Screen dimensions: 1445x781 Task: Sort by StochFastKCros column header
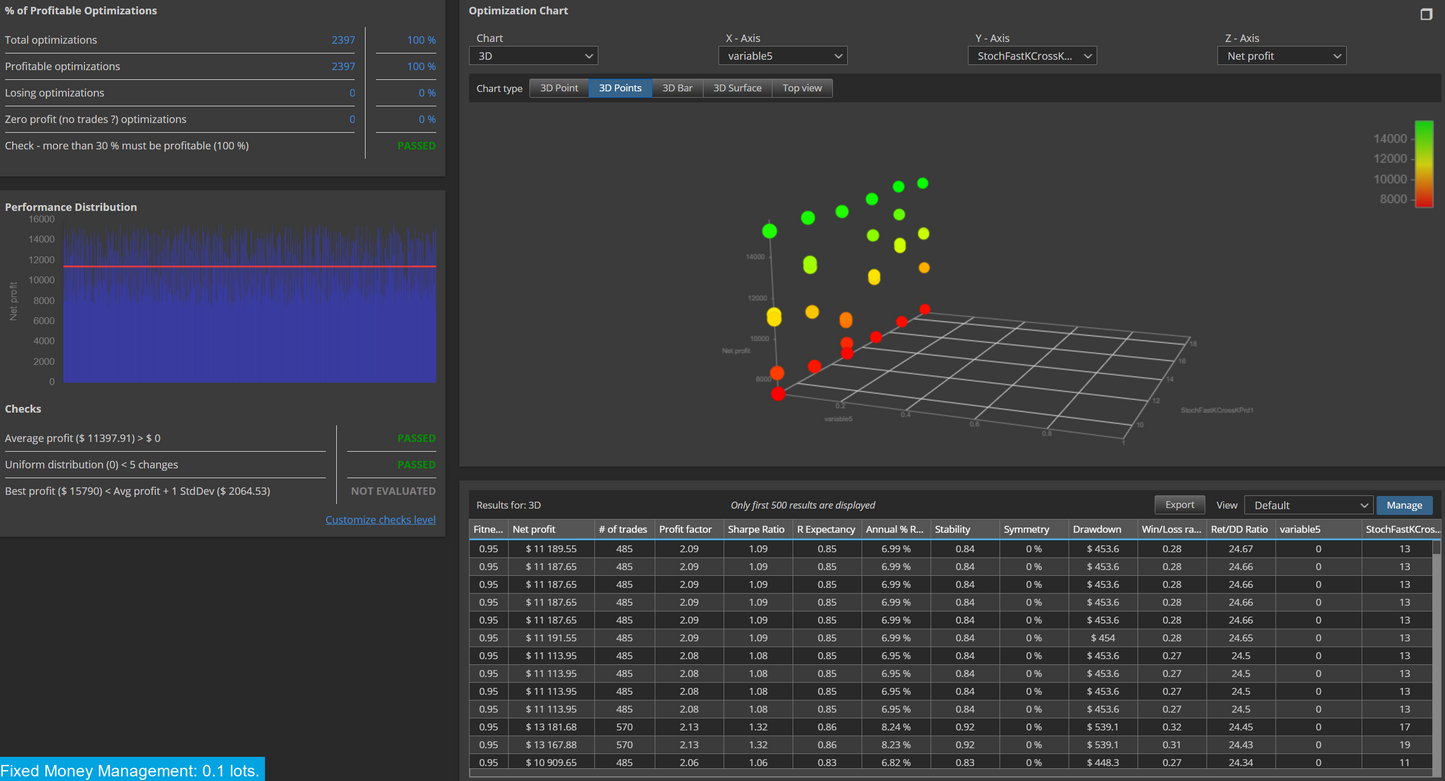pyautogui.click(x=1402, y=529)
